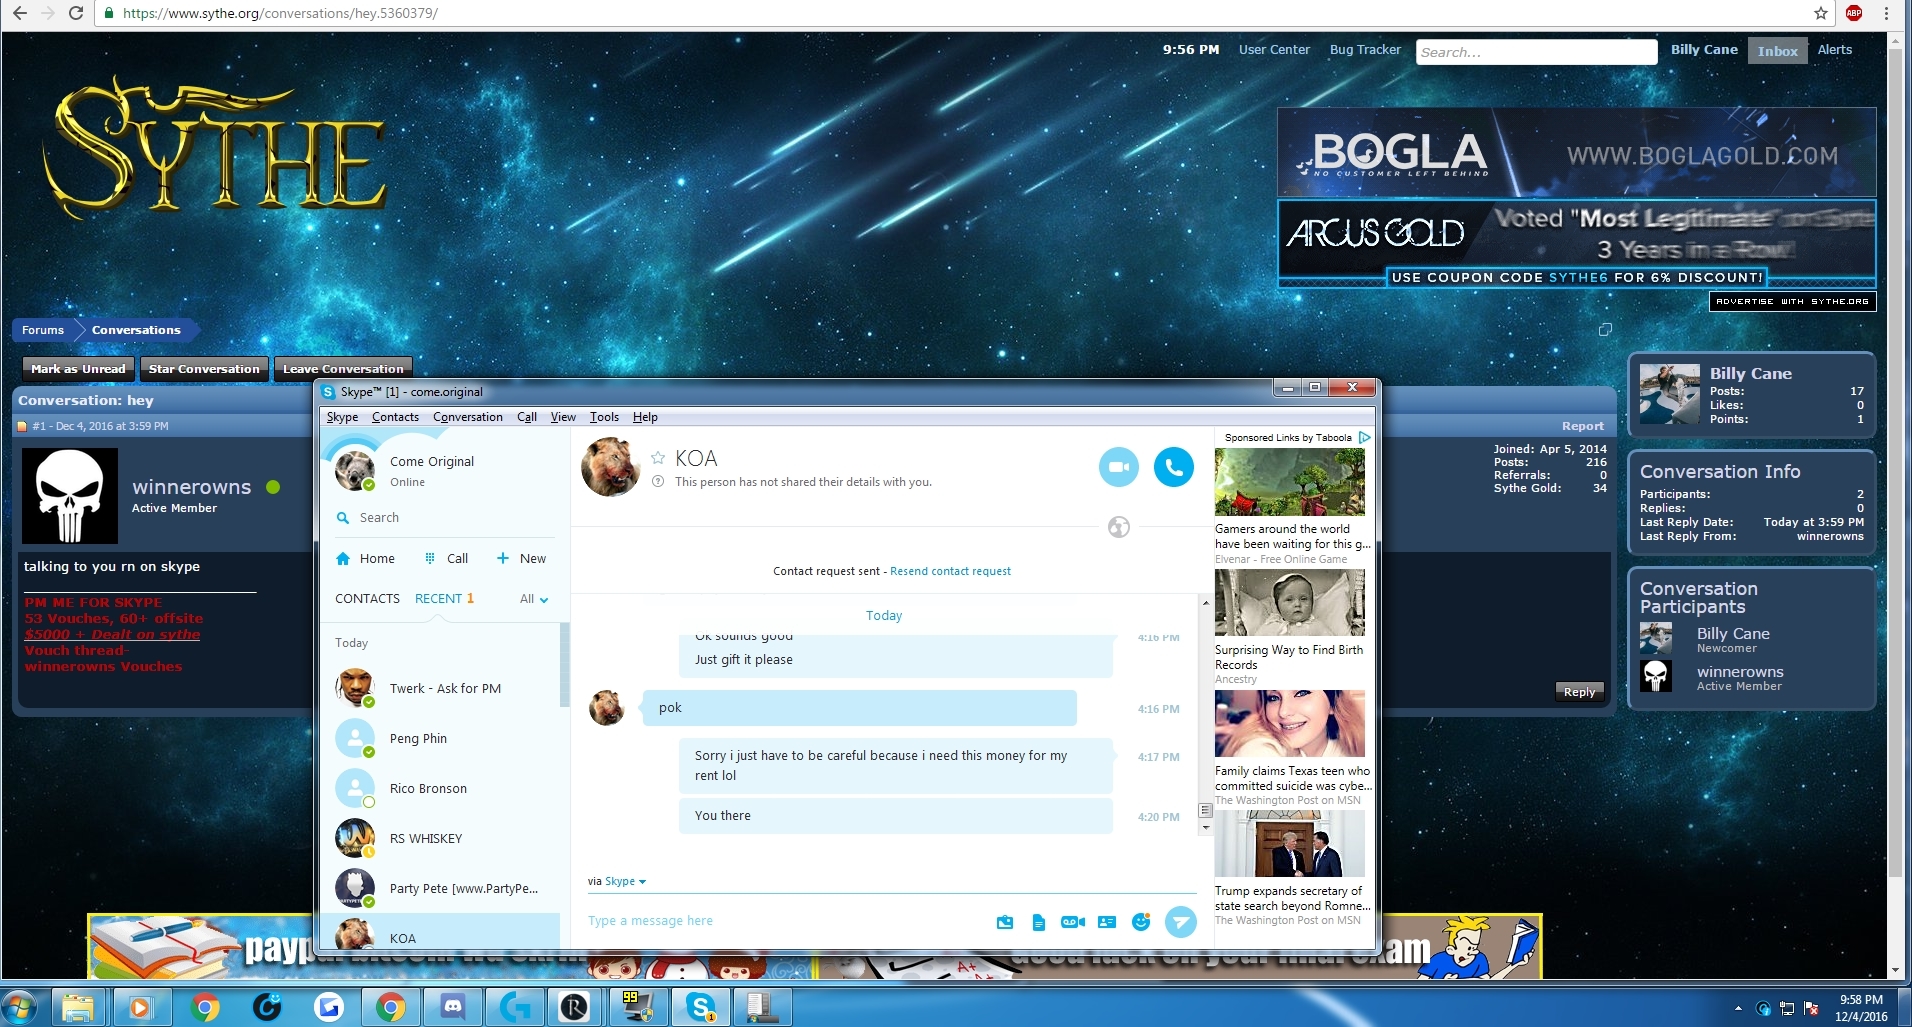The height and width of the screenshot is (1027, 1912).
Task: Open the Conversation menu in Skype
Action: click(x=468, y=417)
